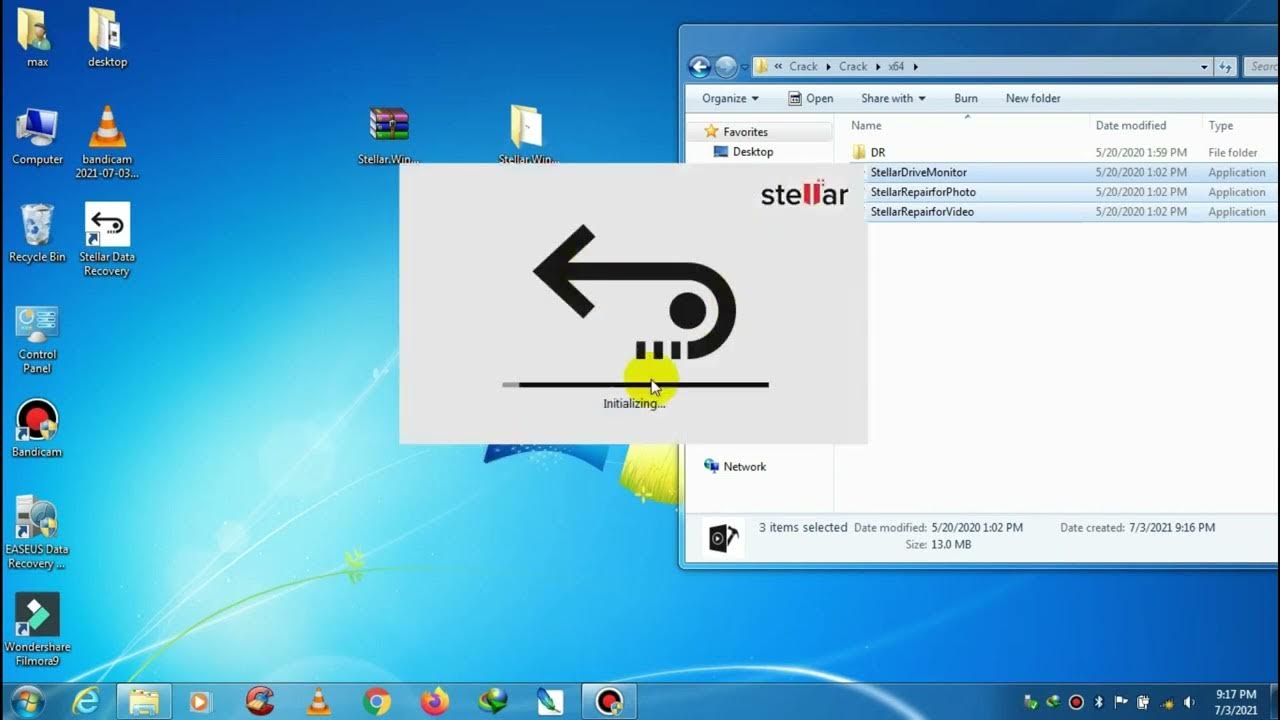Click Explorer Back navigation button
Viewport: 1280px width, 720px height.
[x=700, y=67]
